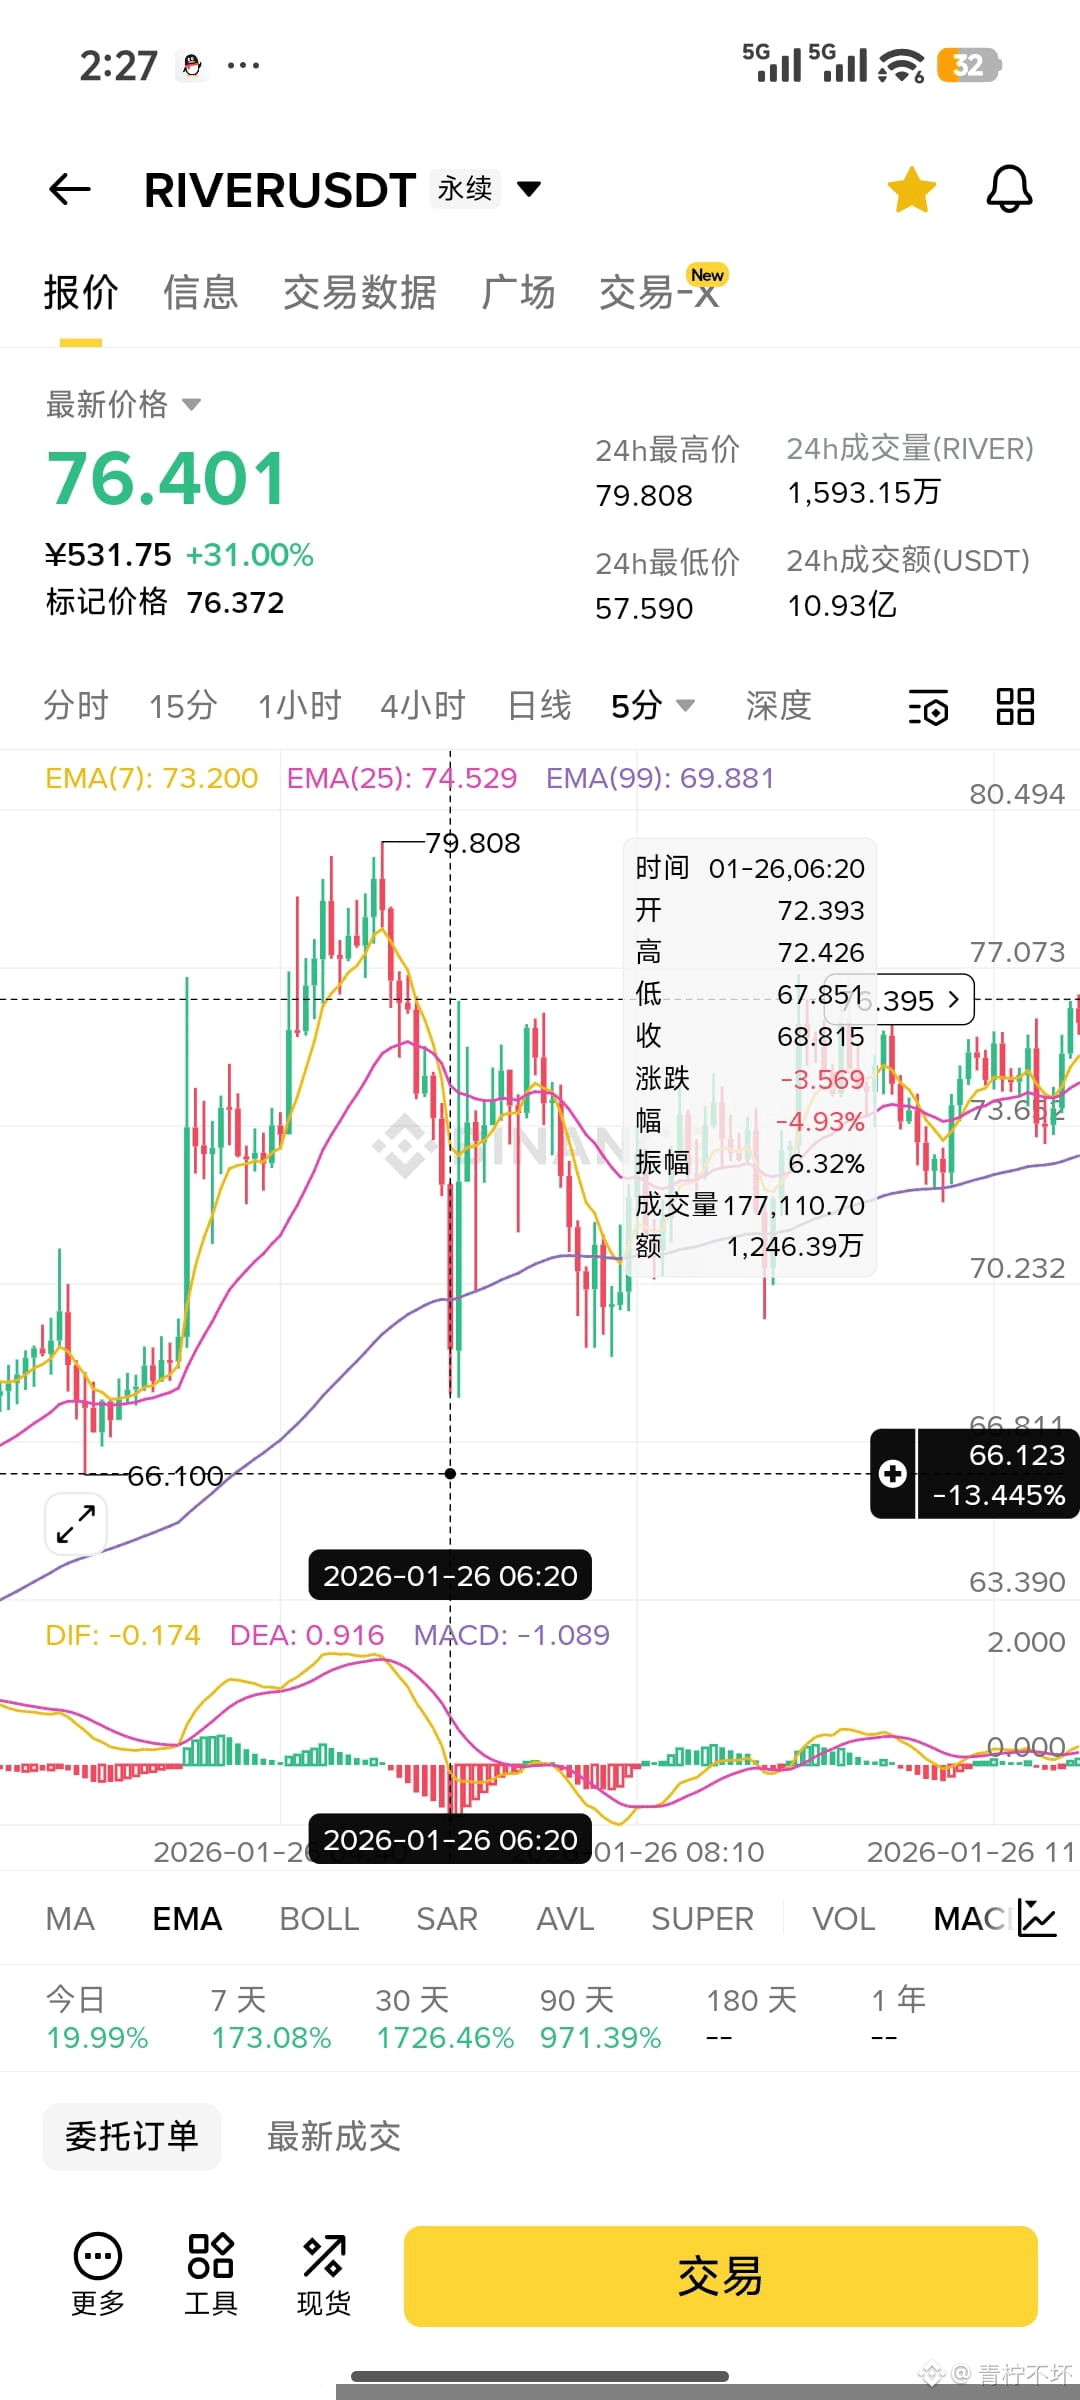The height and width of the screenshot is (2400, 1080).
Task: Open 工具 tools at the bottom
Action: pyautogui.click(x=211, y=2276)
